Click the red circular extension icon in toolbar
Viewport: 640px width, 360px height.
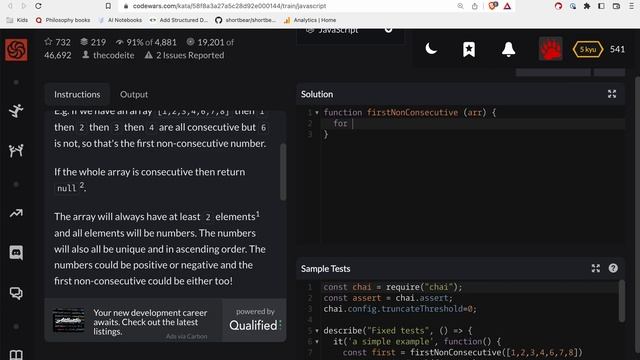pos(558,6)
